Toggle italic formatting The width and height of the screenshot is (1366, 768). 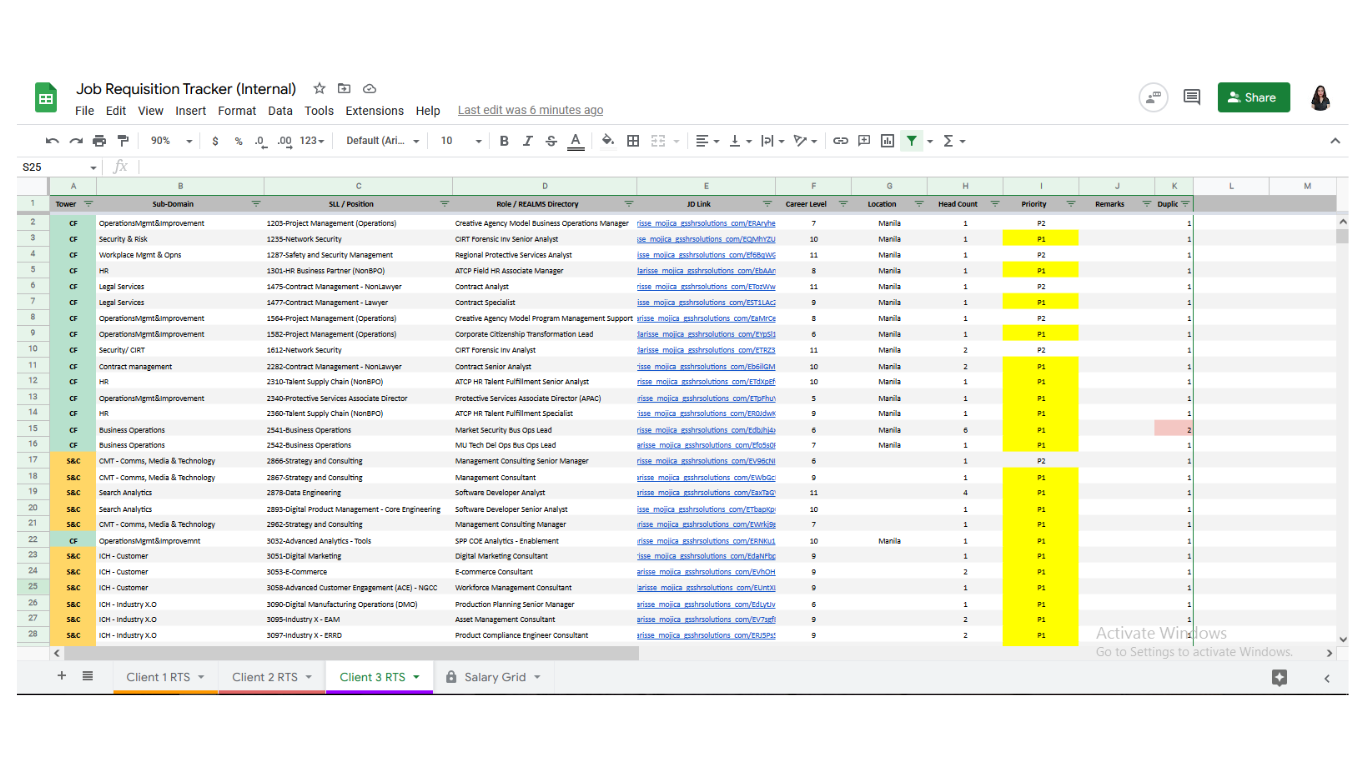click(x=528, y=141)
